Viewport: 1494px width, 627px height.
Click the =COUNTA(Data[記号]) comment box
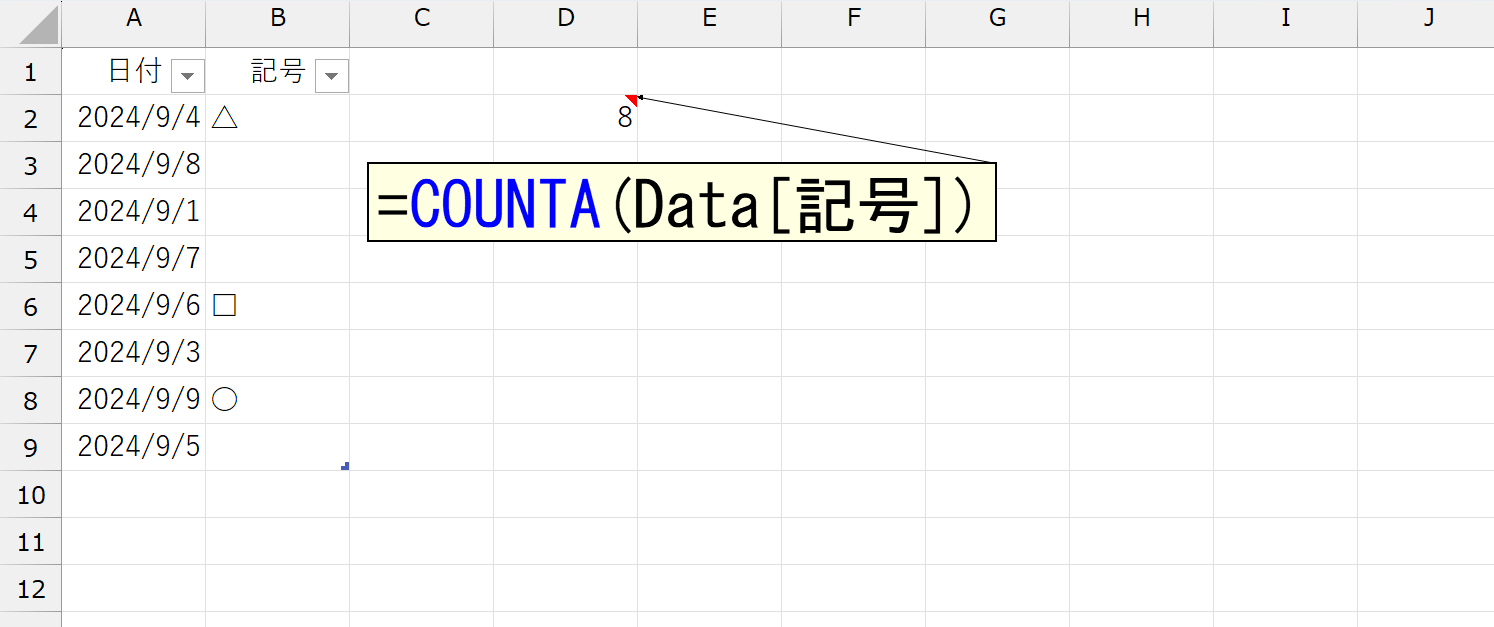682,202
